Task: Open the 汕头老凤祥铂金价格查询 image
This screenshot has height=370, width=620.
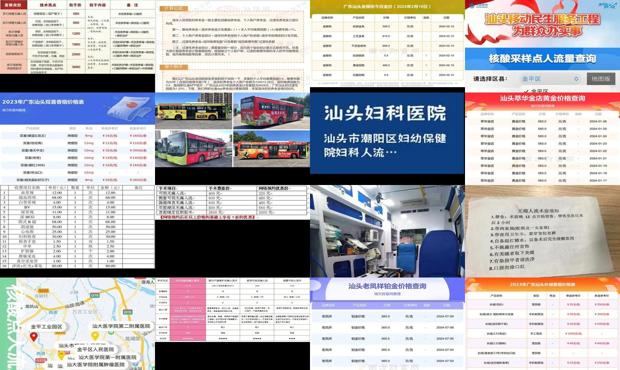Action: click(x=387, y=324)
